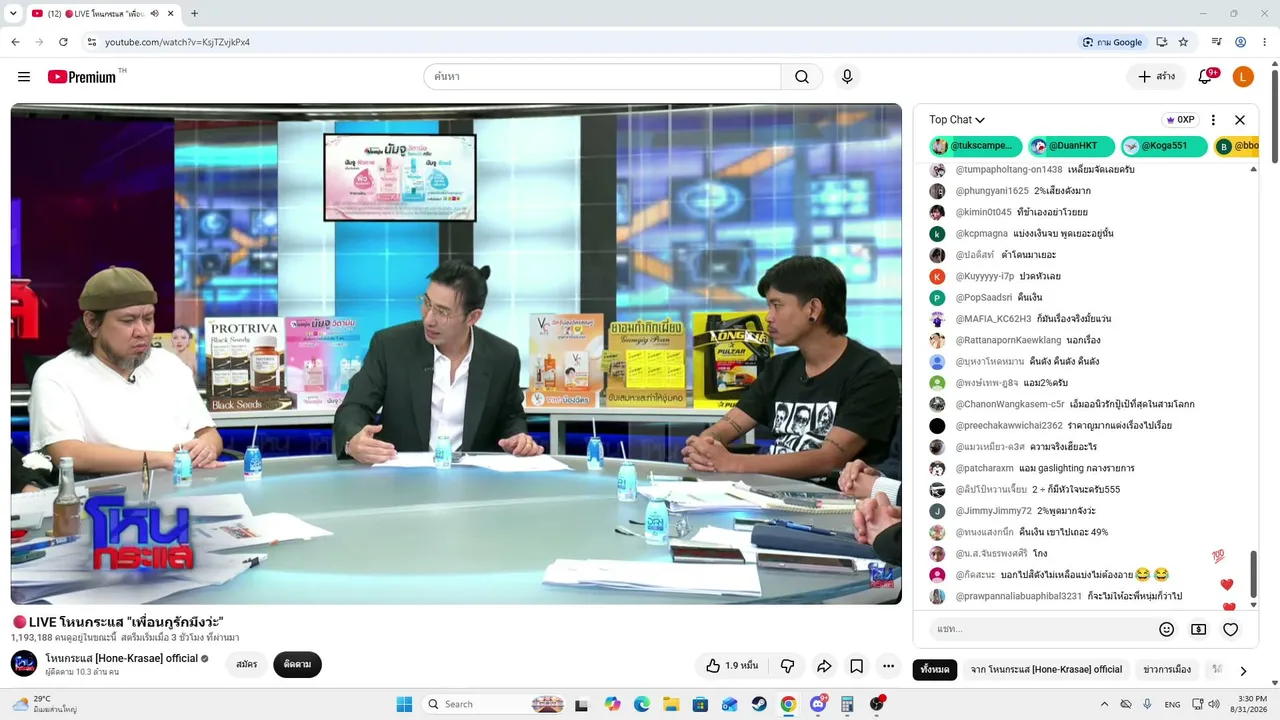Select the ทั้งหมด filter chip

point(935,670)
